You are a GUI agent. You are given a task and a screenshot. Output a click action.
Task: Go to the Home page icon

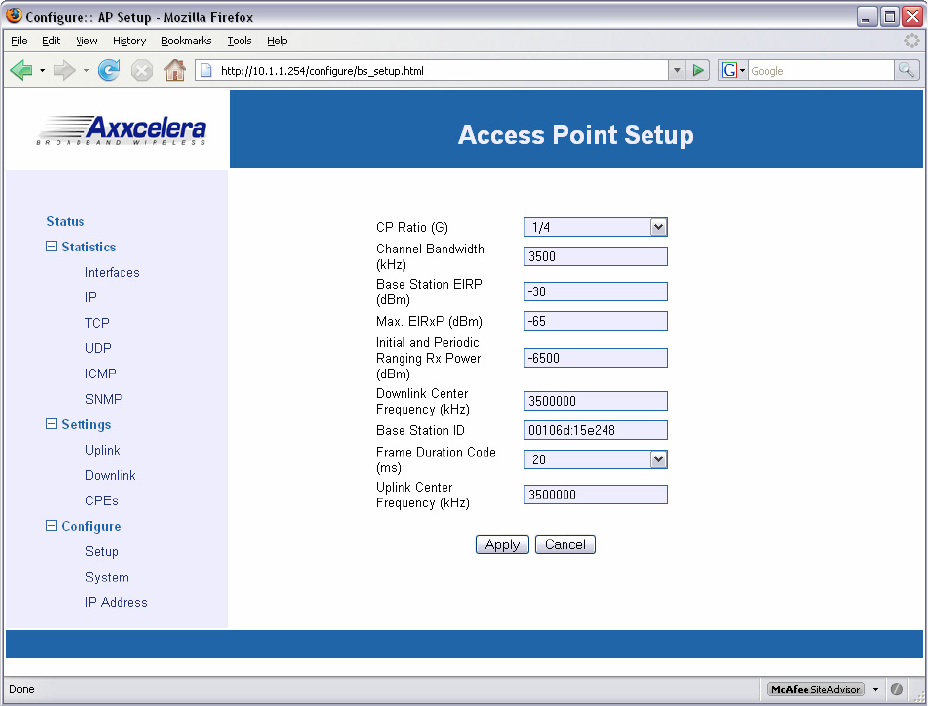click(x=175, y=70)
